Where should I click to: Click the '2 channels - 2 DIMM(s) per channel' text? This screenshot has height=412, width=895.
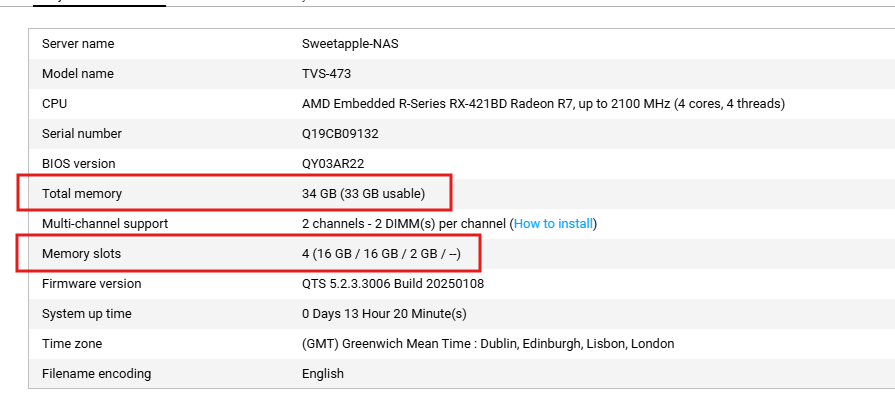point(403,224)
